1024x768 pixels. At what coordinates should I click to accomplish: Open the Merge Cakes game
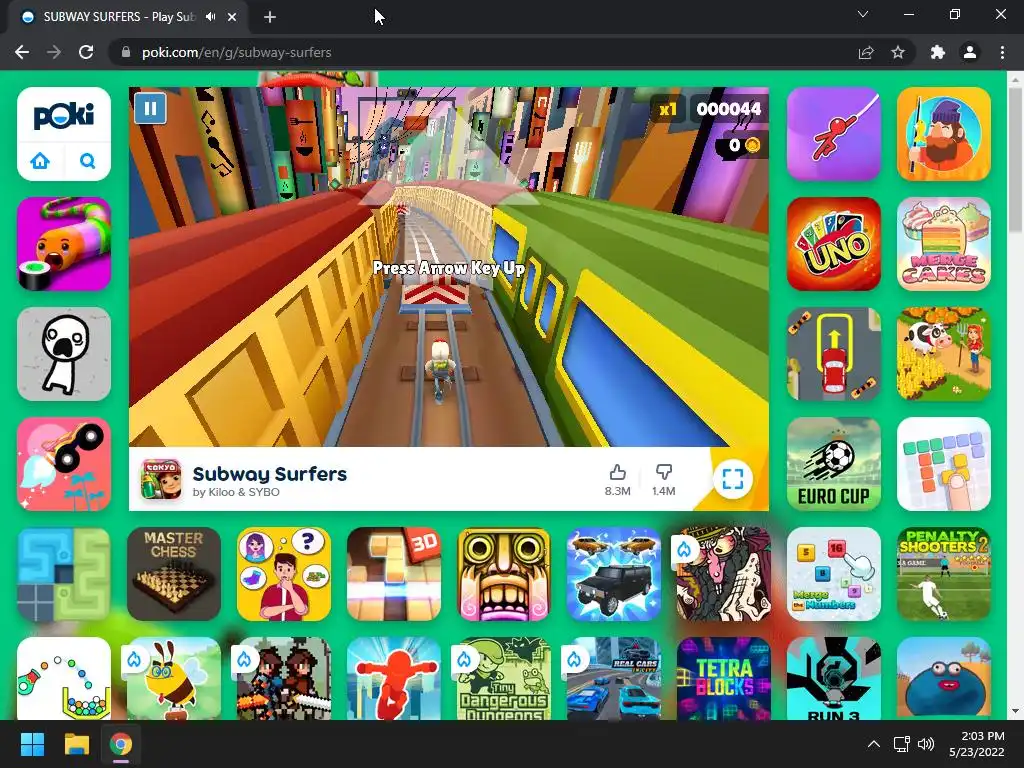coord(944,244)
